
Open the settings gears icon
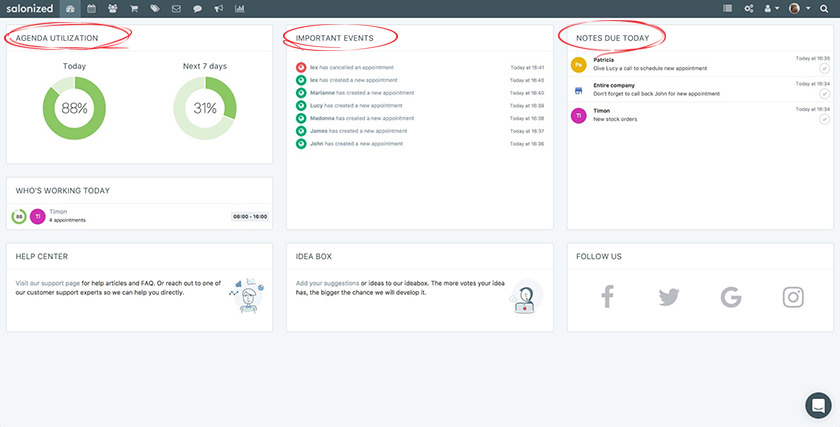coord(749,9)
